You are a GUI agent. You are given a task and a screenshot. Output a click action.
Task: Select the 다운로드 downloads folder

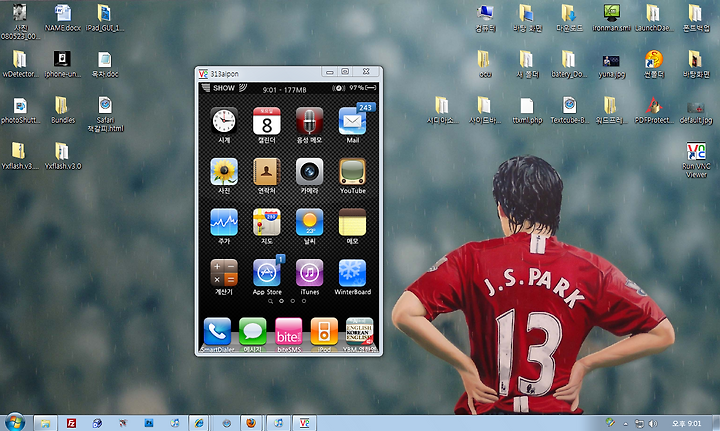tap(569, 18)
